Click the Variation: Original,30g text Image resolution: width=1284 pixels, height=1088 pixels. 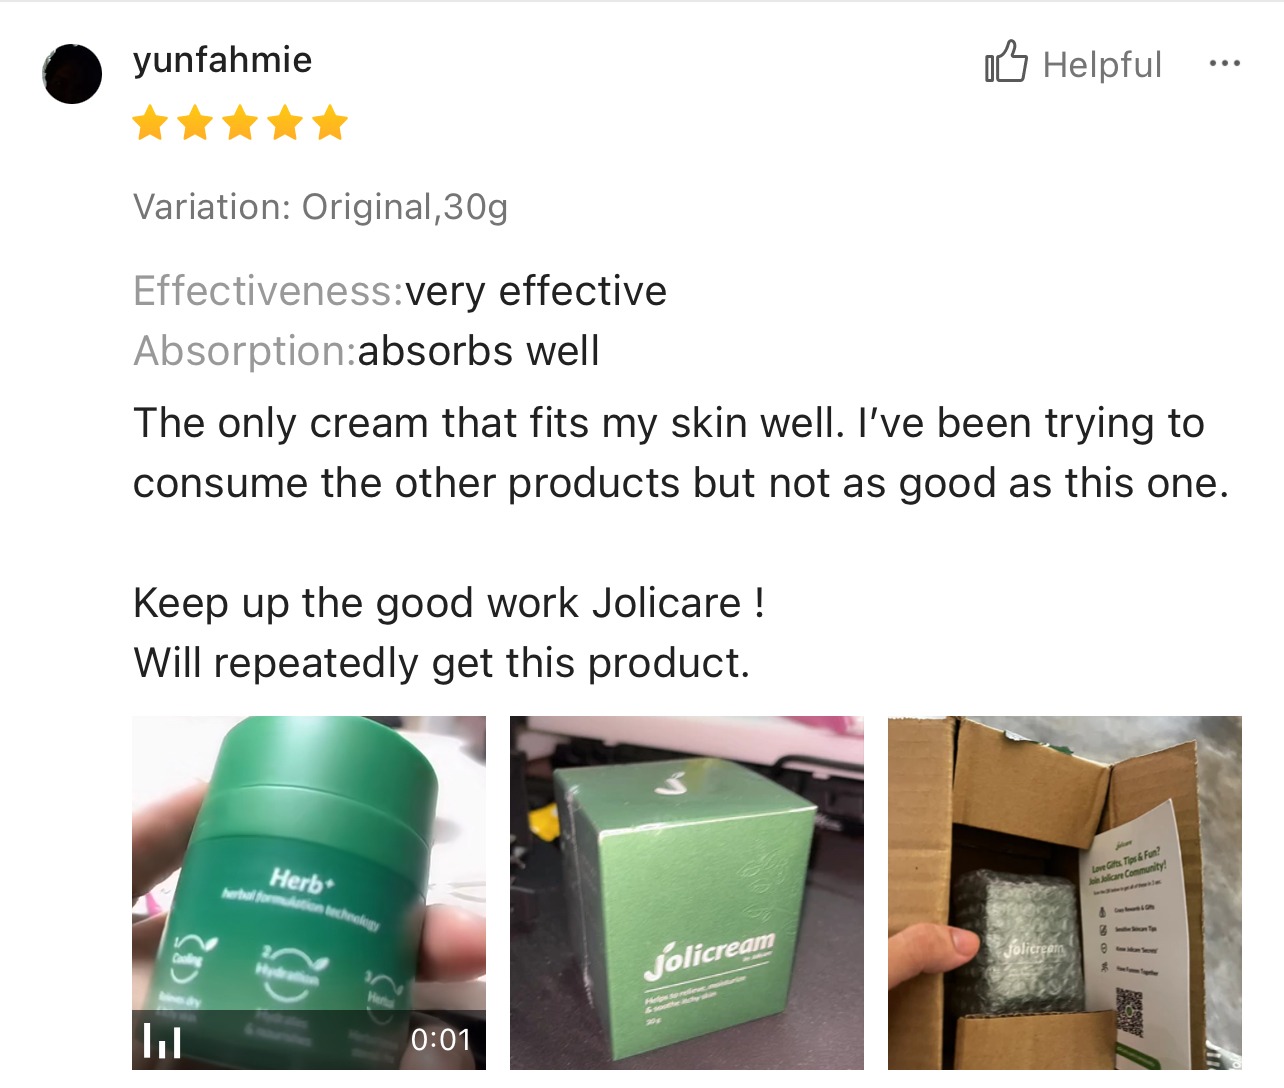pos(321,207)
